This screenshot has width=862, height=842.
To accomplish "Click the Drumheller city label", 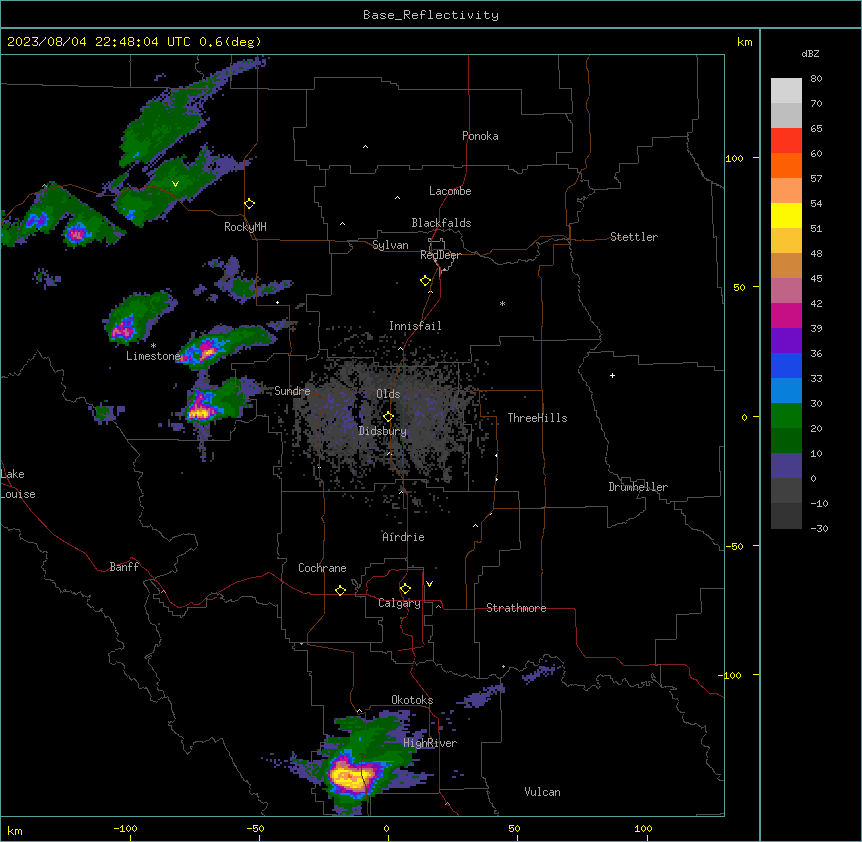I will (x=638, y=487).
